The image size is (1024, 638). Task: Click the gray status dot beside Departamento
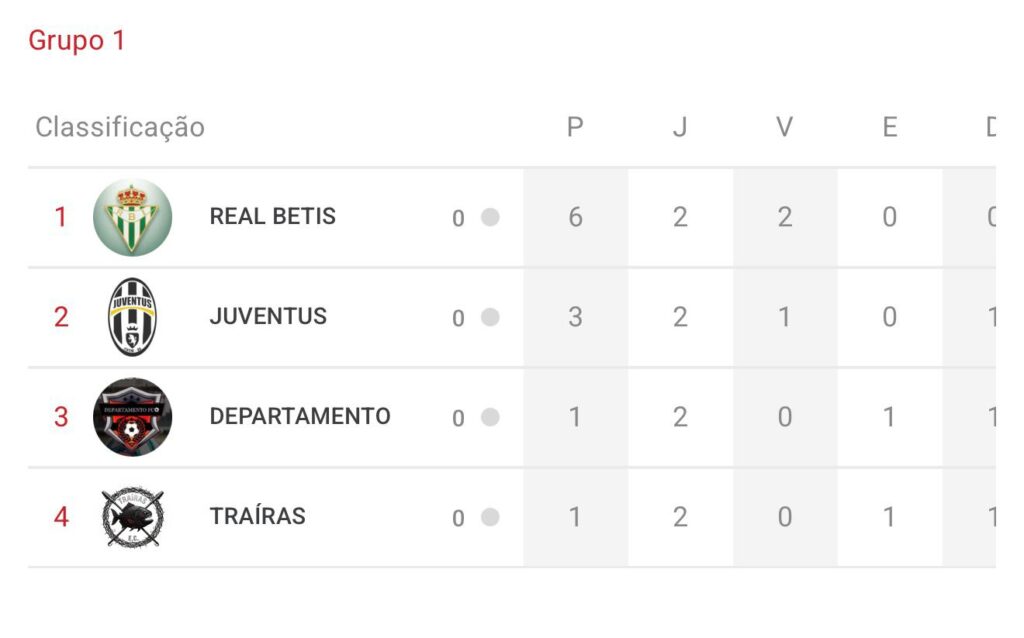point(490,417)
